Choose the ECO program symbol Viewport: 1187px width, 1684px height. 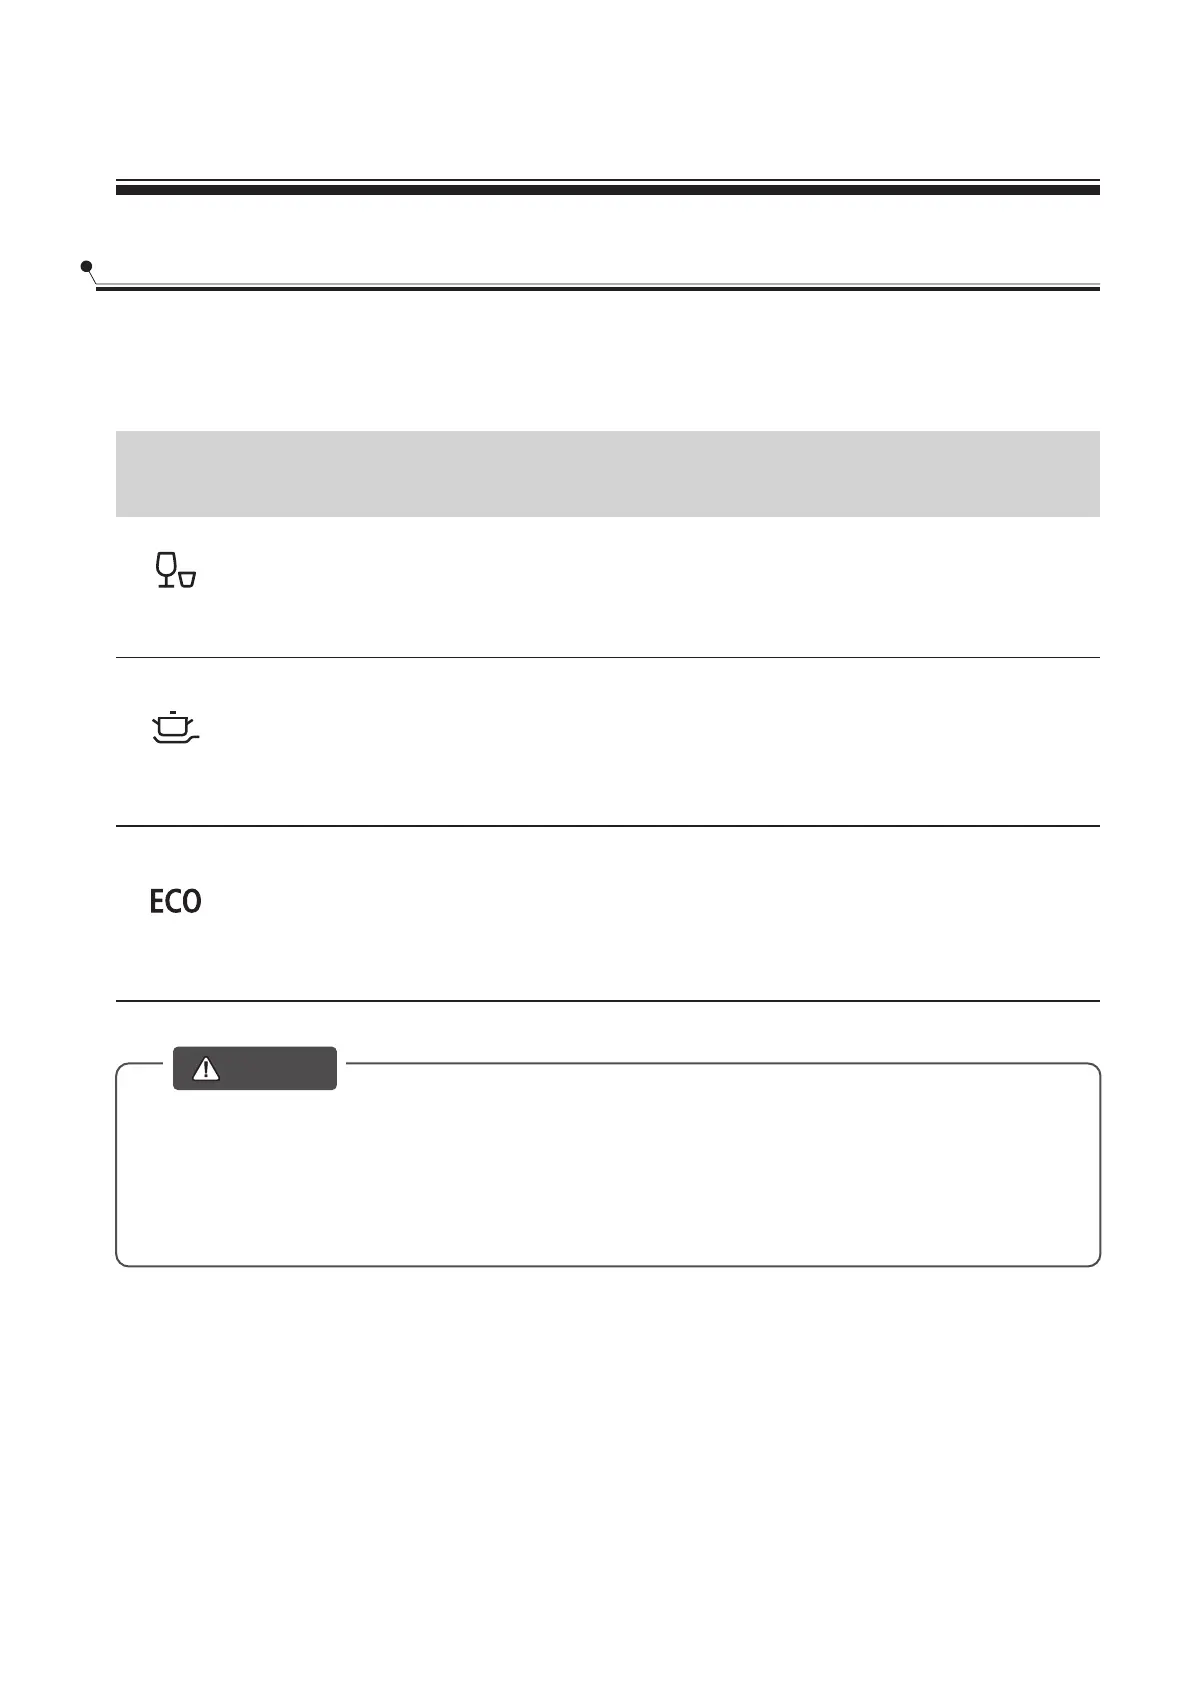(175, 902)
